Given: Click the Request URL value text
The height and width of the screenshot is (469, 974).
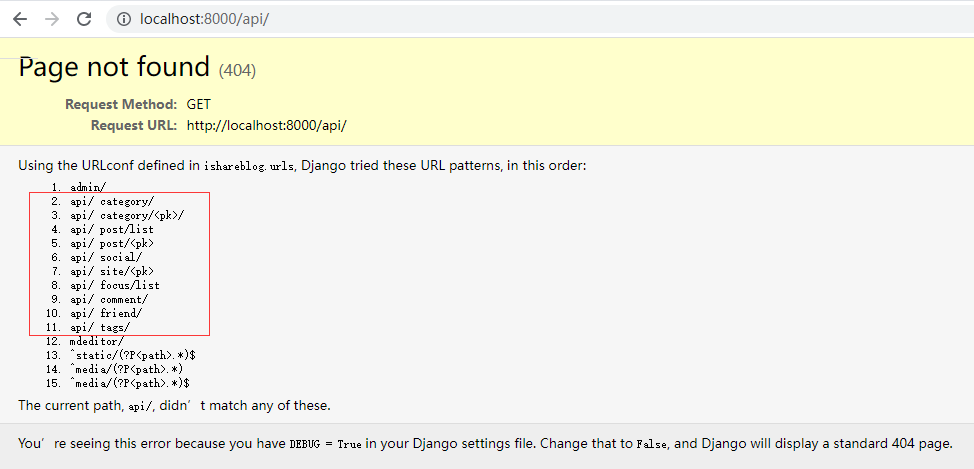Looking at the screenshot, I should click(266, 125).
